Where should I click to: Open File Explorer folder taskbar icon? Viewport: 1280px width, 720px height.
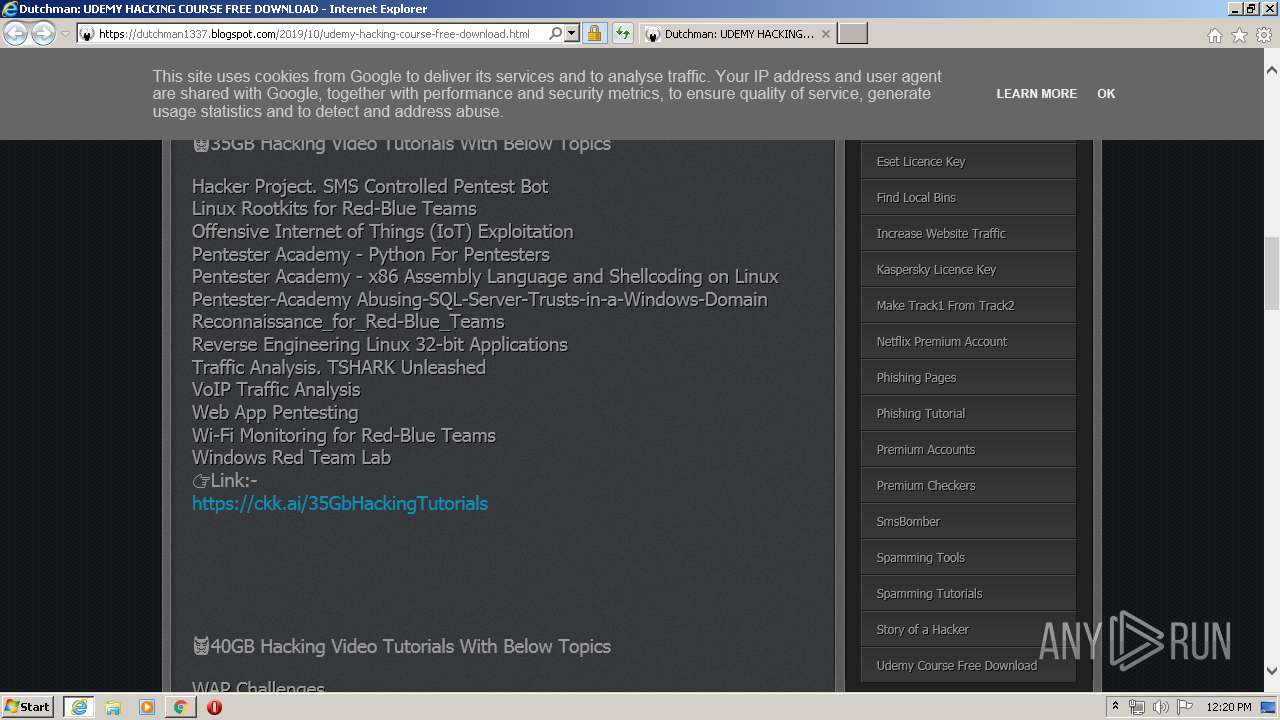pos(113,707)
